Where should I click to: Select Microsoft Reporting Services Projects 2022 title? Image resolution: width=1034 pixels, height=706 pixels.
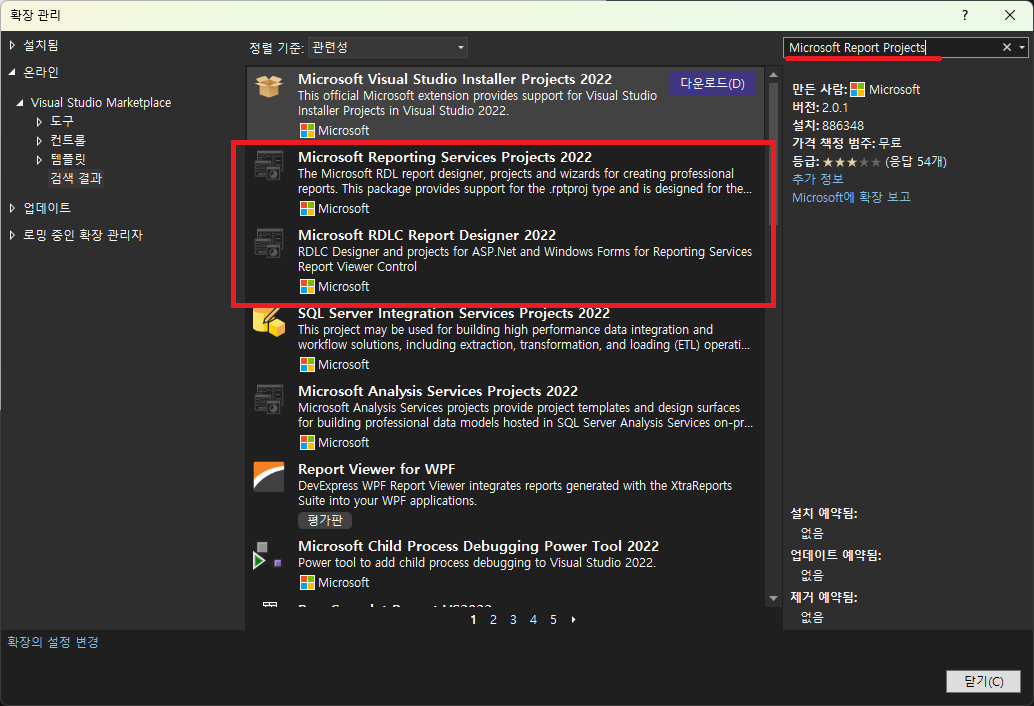click(444, 157)
